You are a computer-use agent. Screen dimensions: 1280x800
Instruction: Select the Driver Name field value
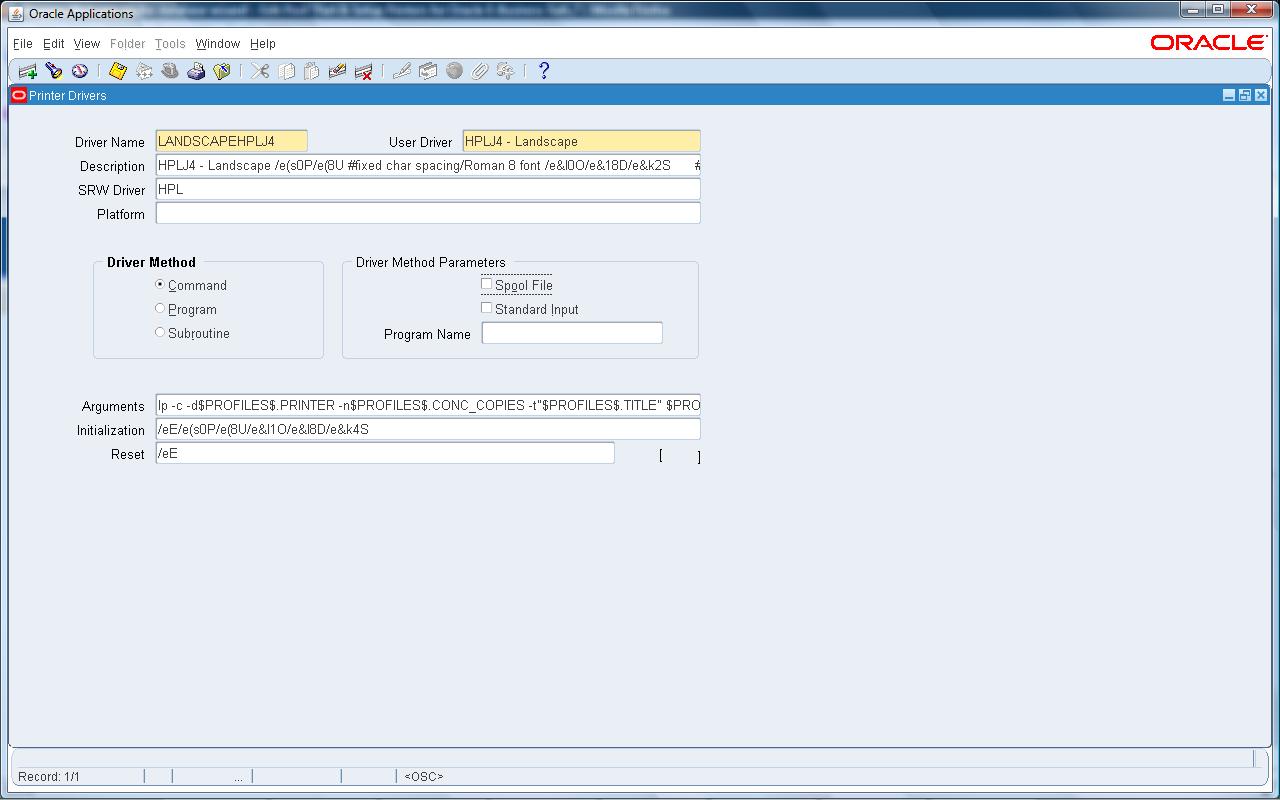coord(230,140)
